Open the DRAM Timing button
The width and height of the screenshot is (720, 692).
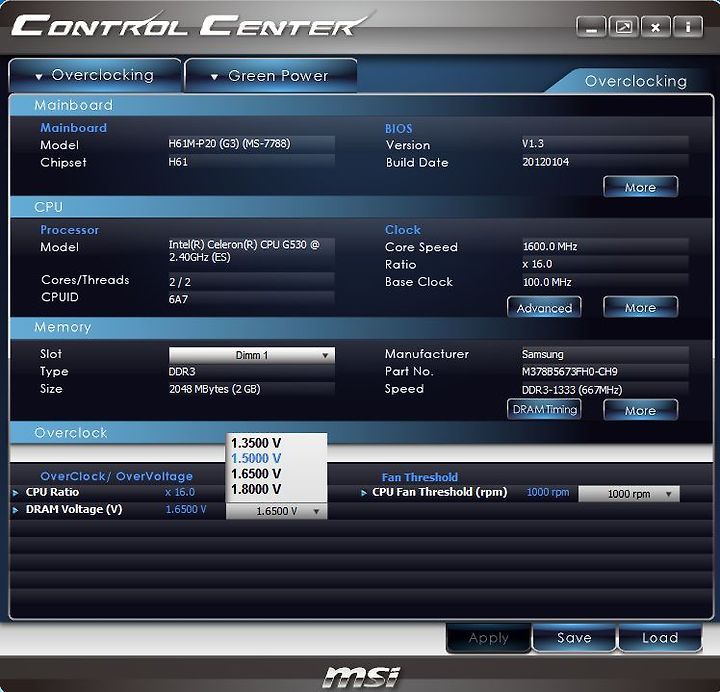tap(544, 409)
